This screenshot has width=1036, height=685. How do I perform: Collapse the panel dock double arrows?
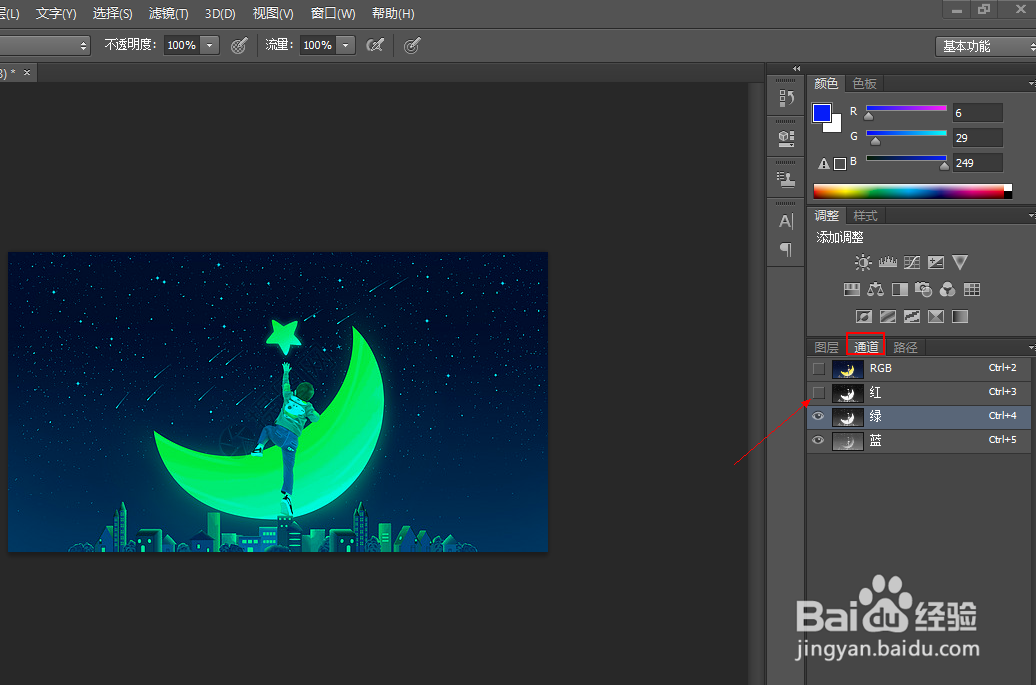(x=797, y=69)
